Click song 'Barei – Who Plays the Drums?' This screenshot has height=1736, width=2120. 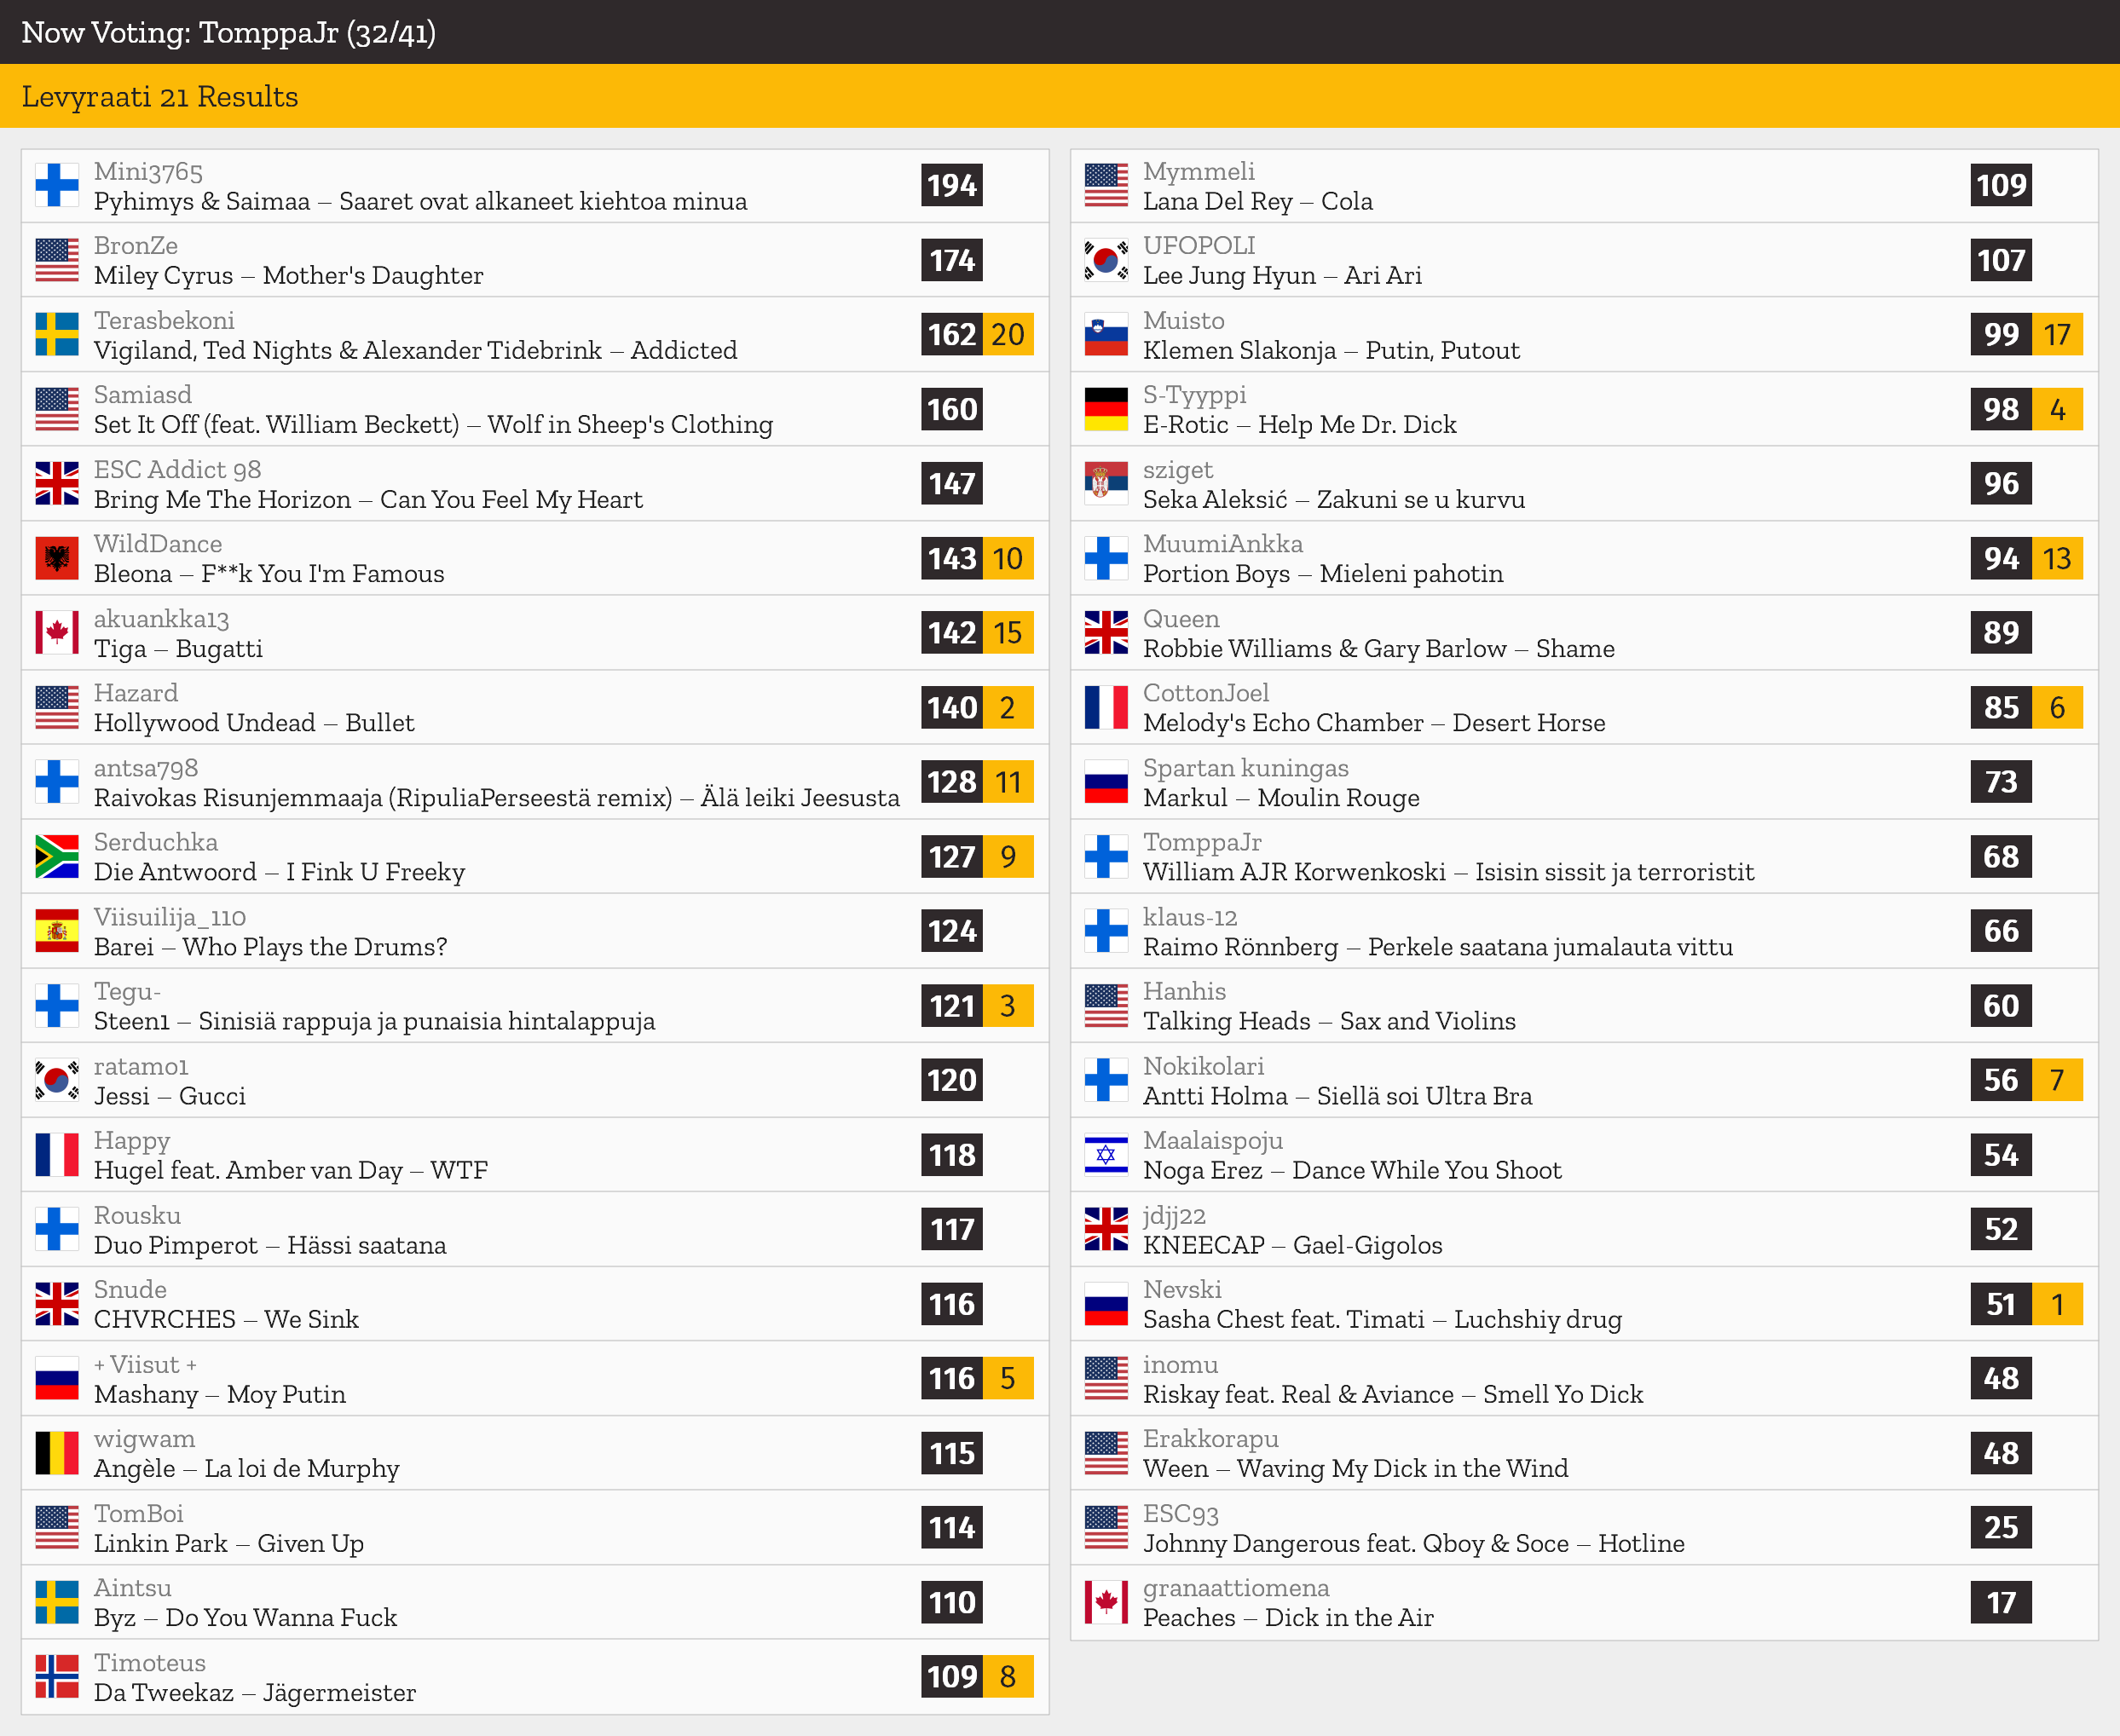tap(271, 947)
